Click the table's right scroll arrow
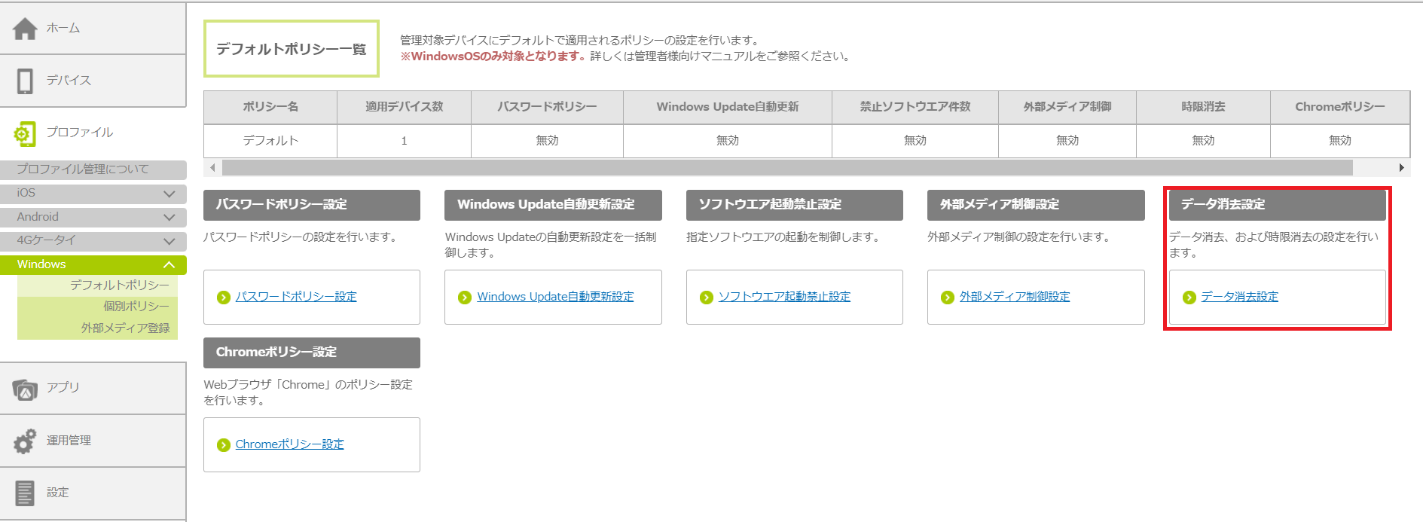The width and height of the screenshot is (1423, 522). coord(1402,168)
